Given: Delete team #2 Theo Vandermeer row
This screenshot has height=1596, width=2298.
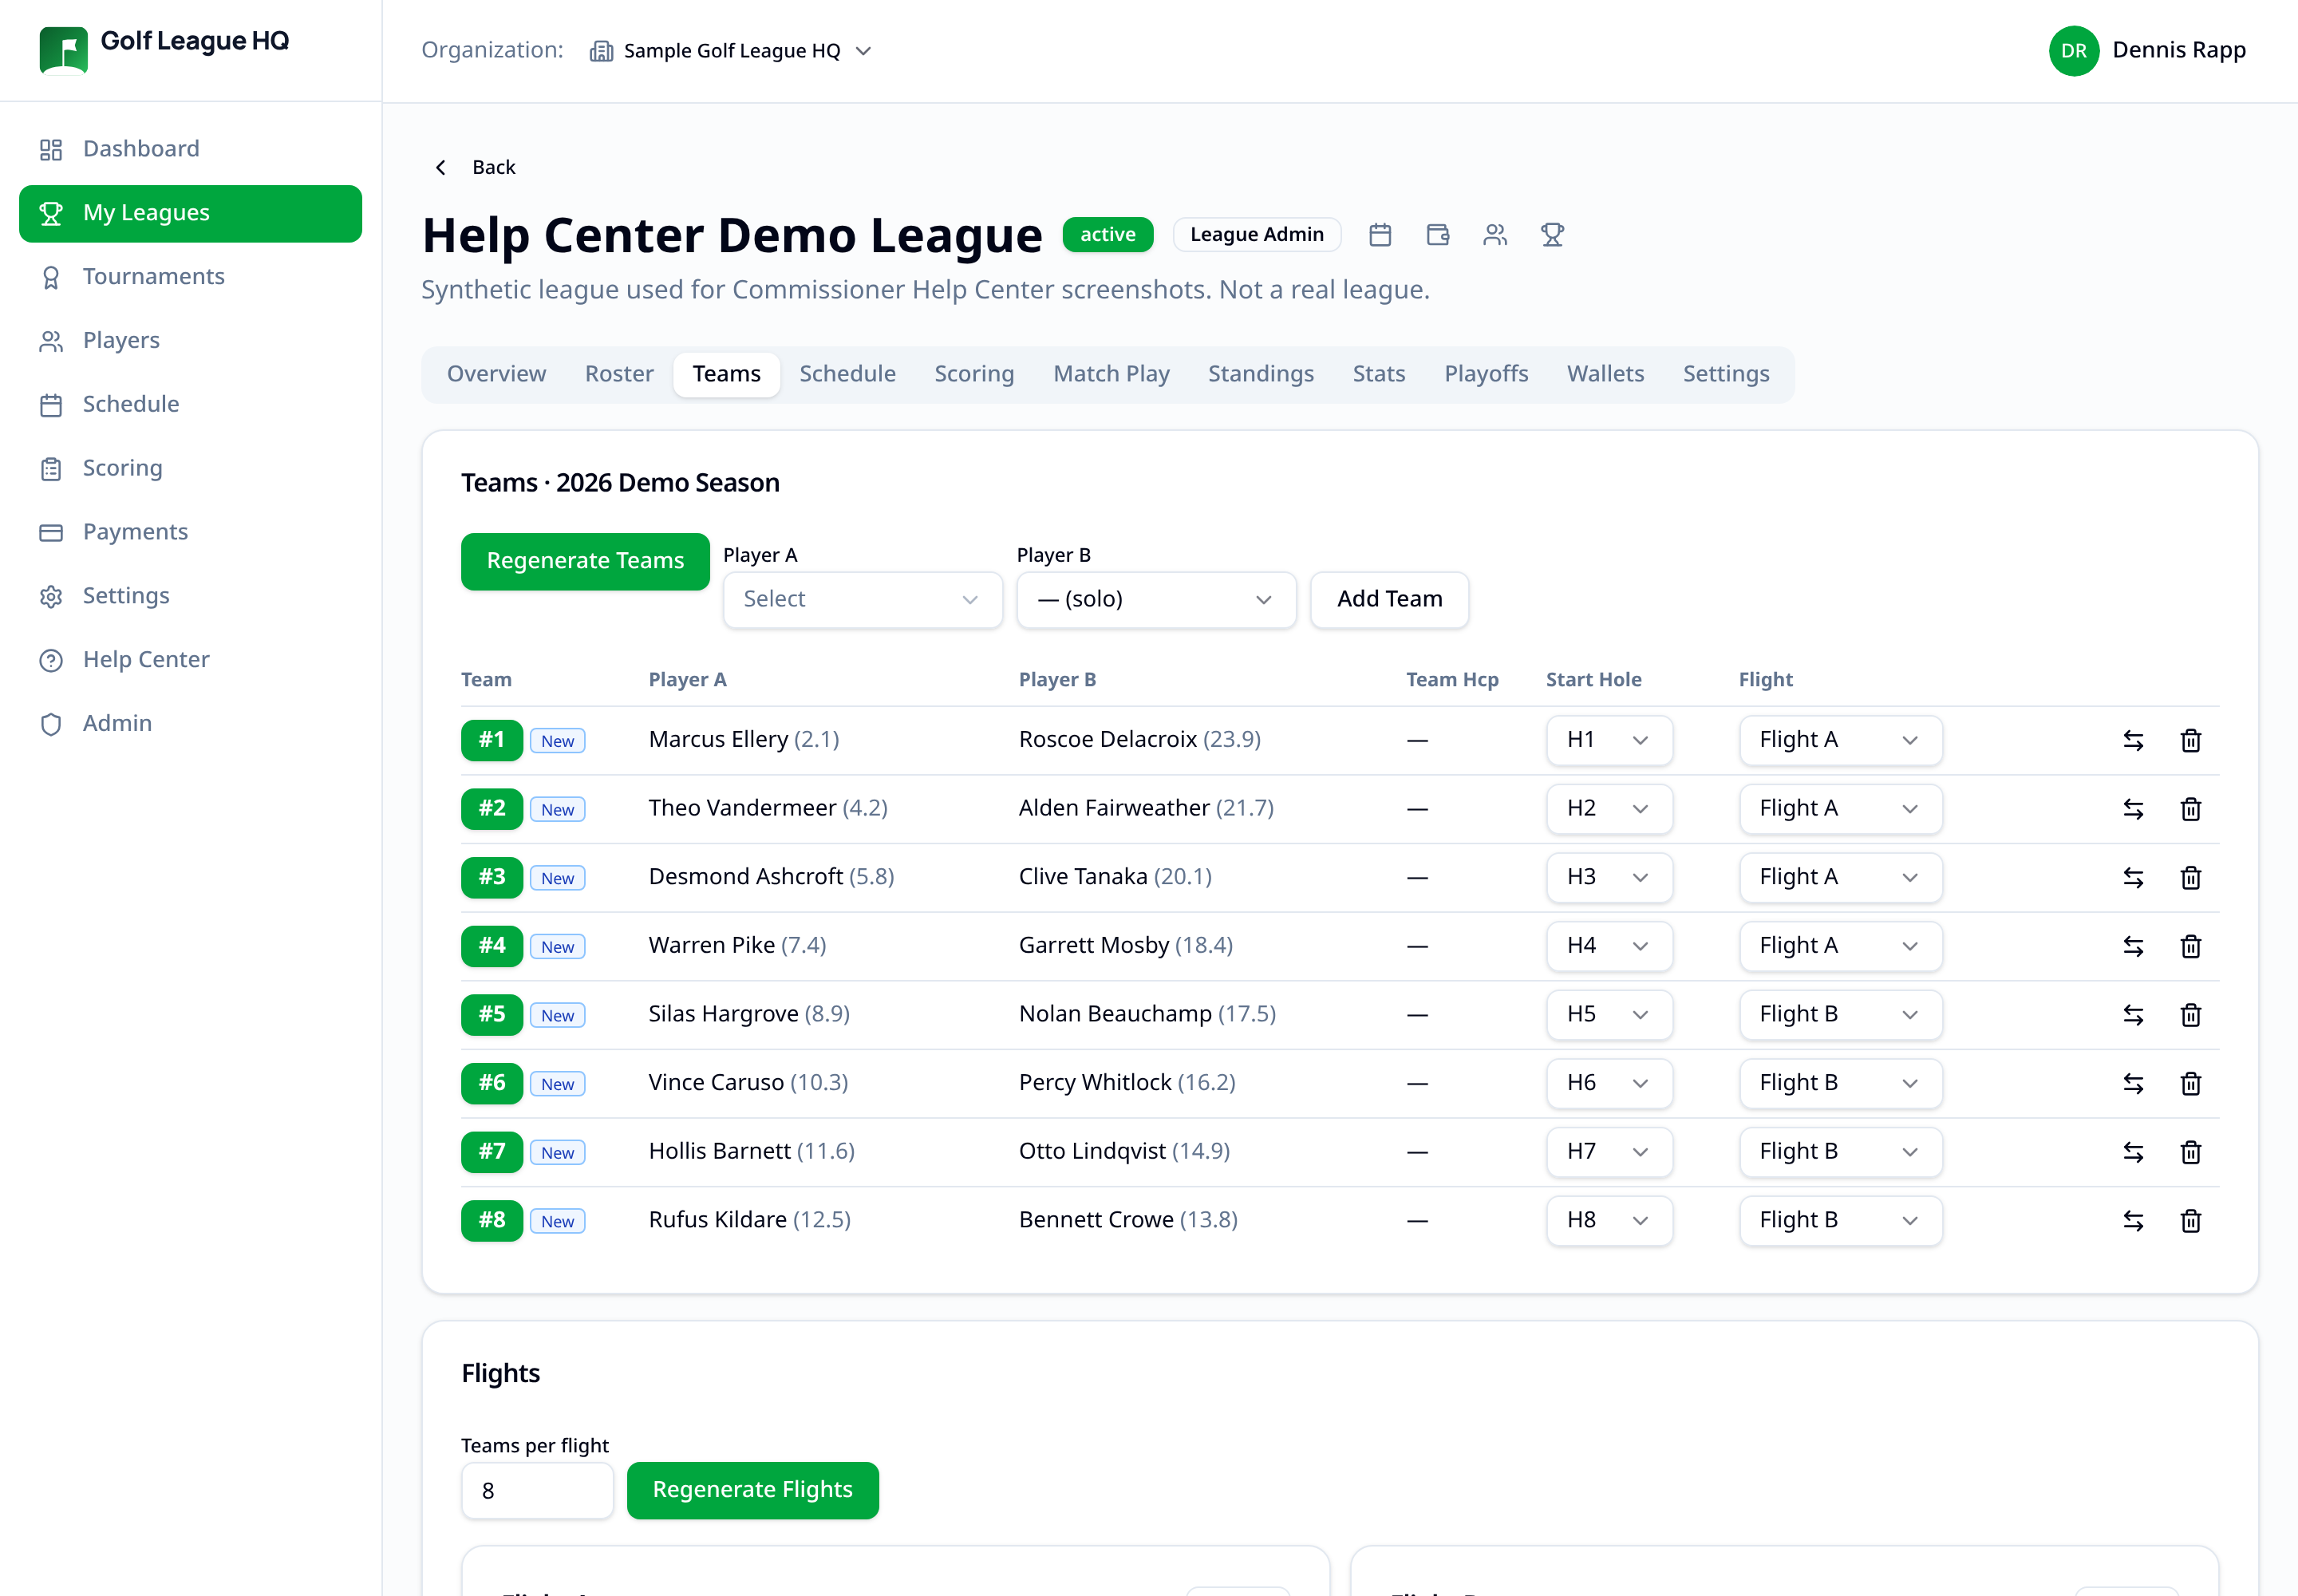Looking at the screenshot, I should point(2190,809).
